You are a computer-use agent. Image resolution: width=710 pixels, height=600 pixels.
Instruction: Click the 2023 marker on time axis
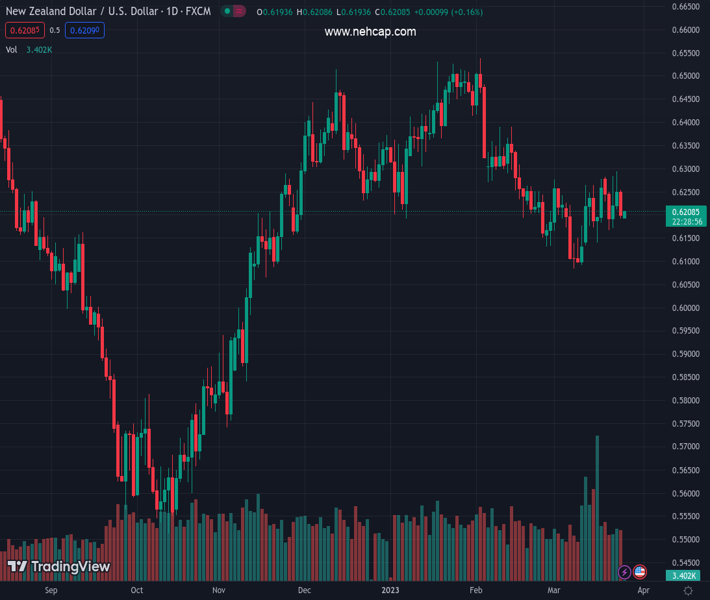click(x=390, y=591)
